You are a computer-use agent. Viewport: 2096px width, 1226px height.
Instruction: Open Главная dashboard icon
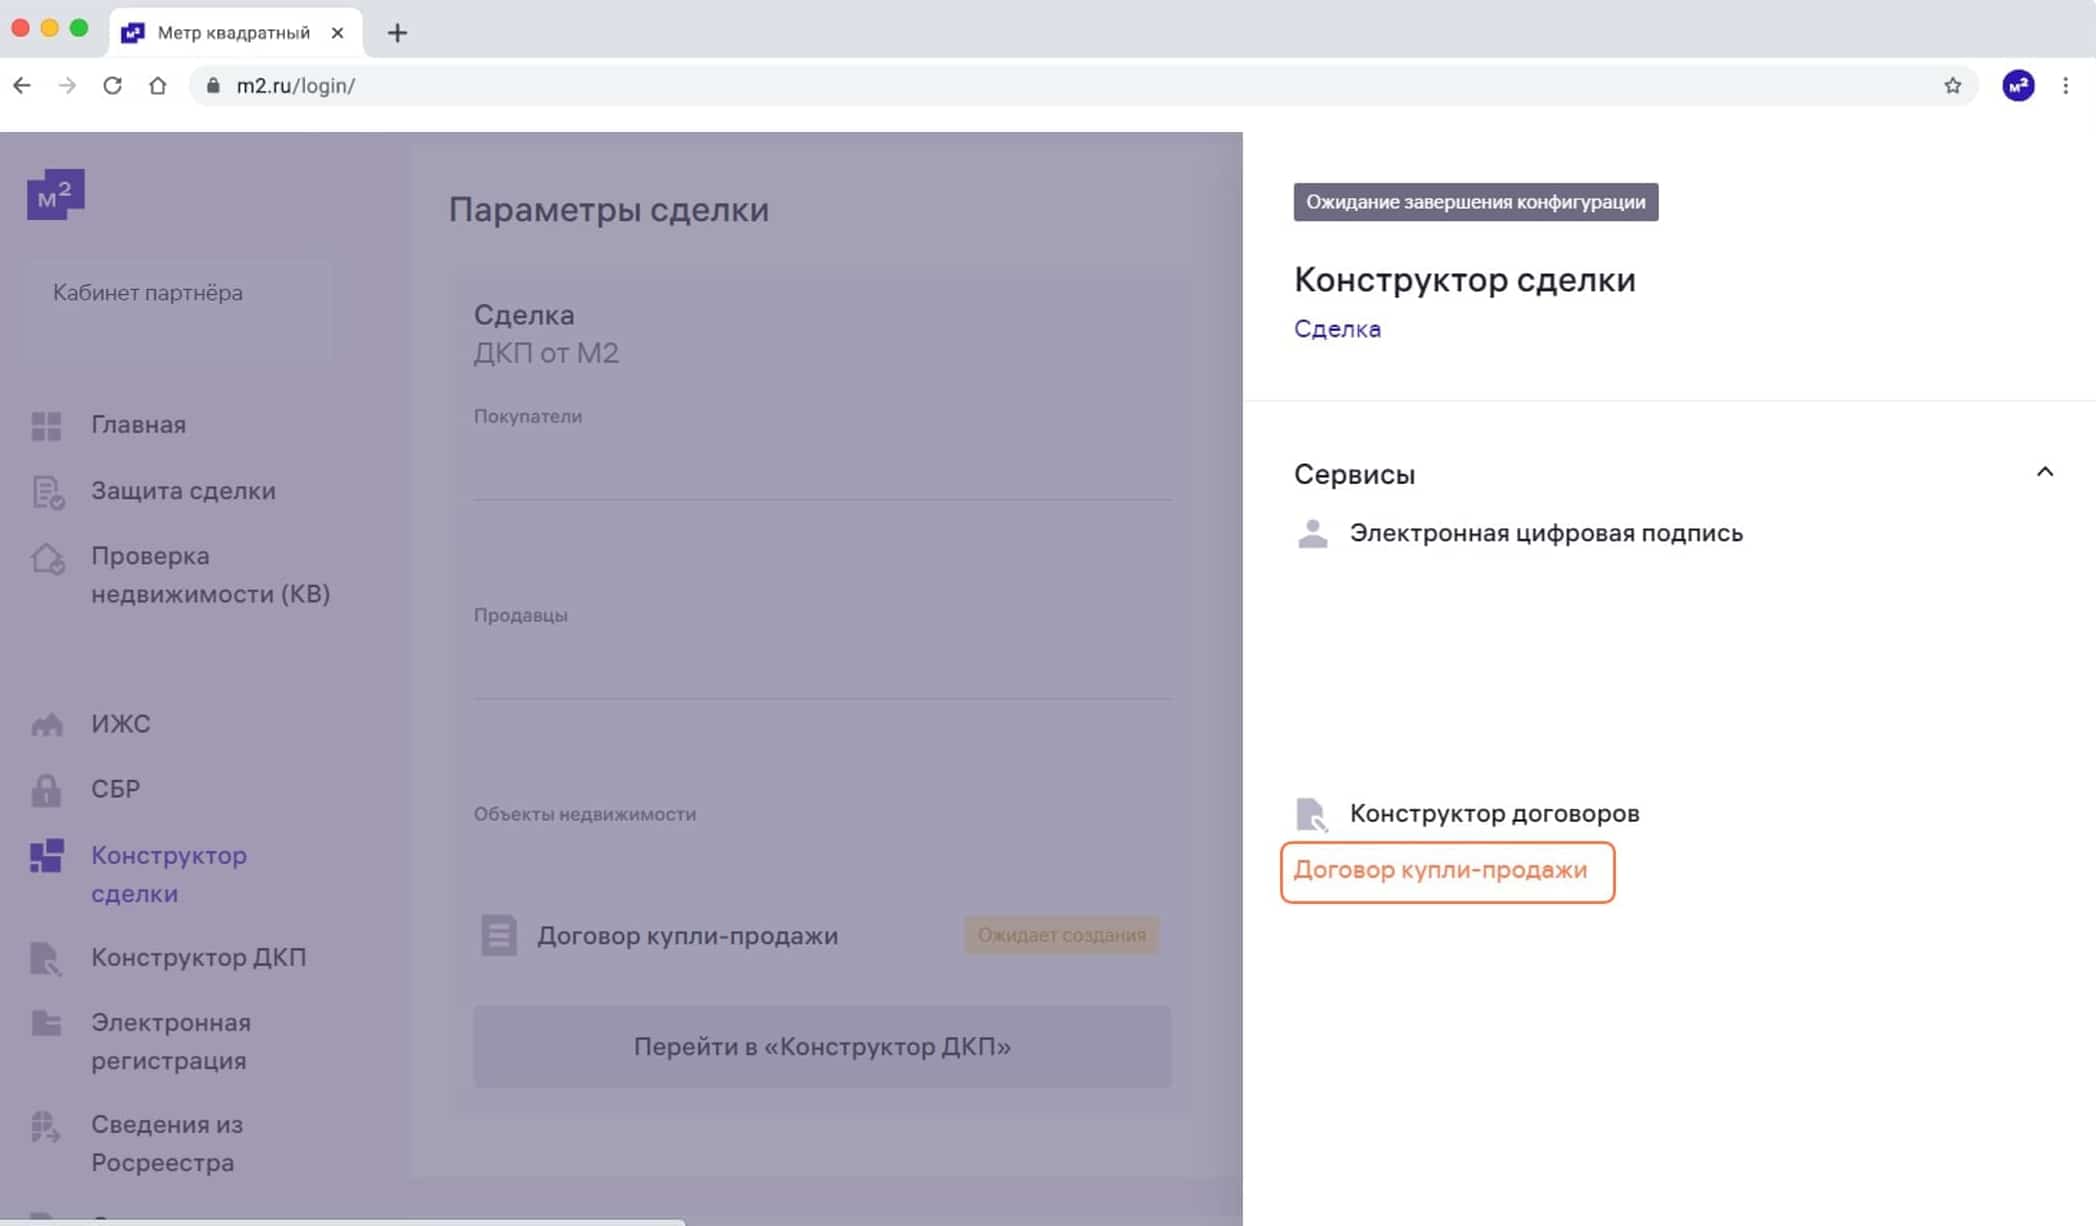pyautogui.click(x=46, y=426)
